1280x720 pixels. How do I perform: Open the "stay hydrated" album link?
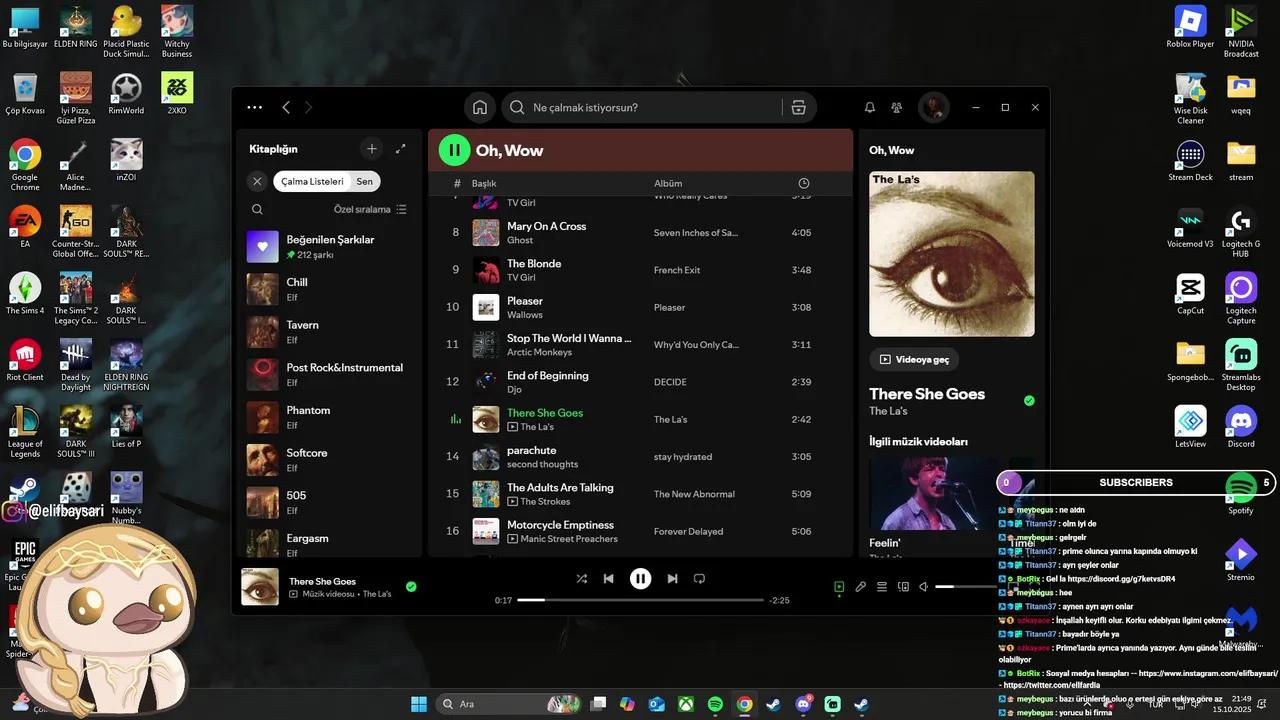683,457
